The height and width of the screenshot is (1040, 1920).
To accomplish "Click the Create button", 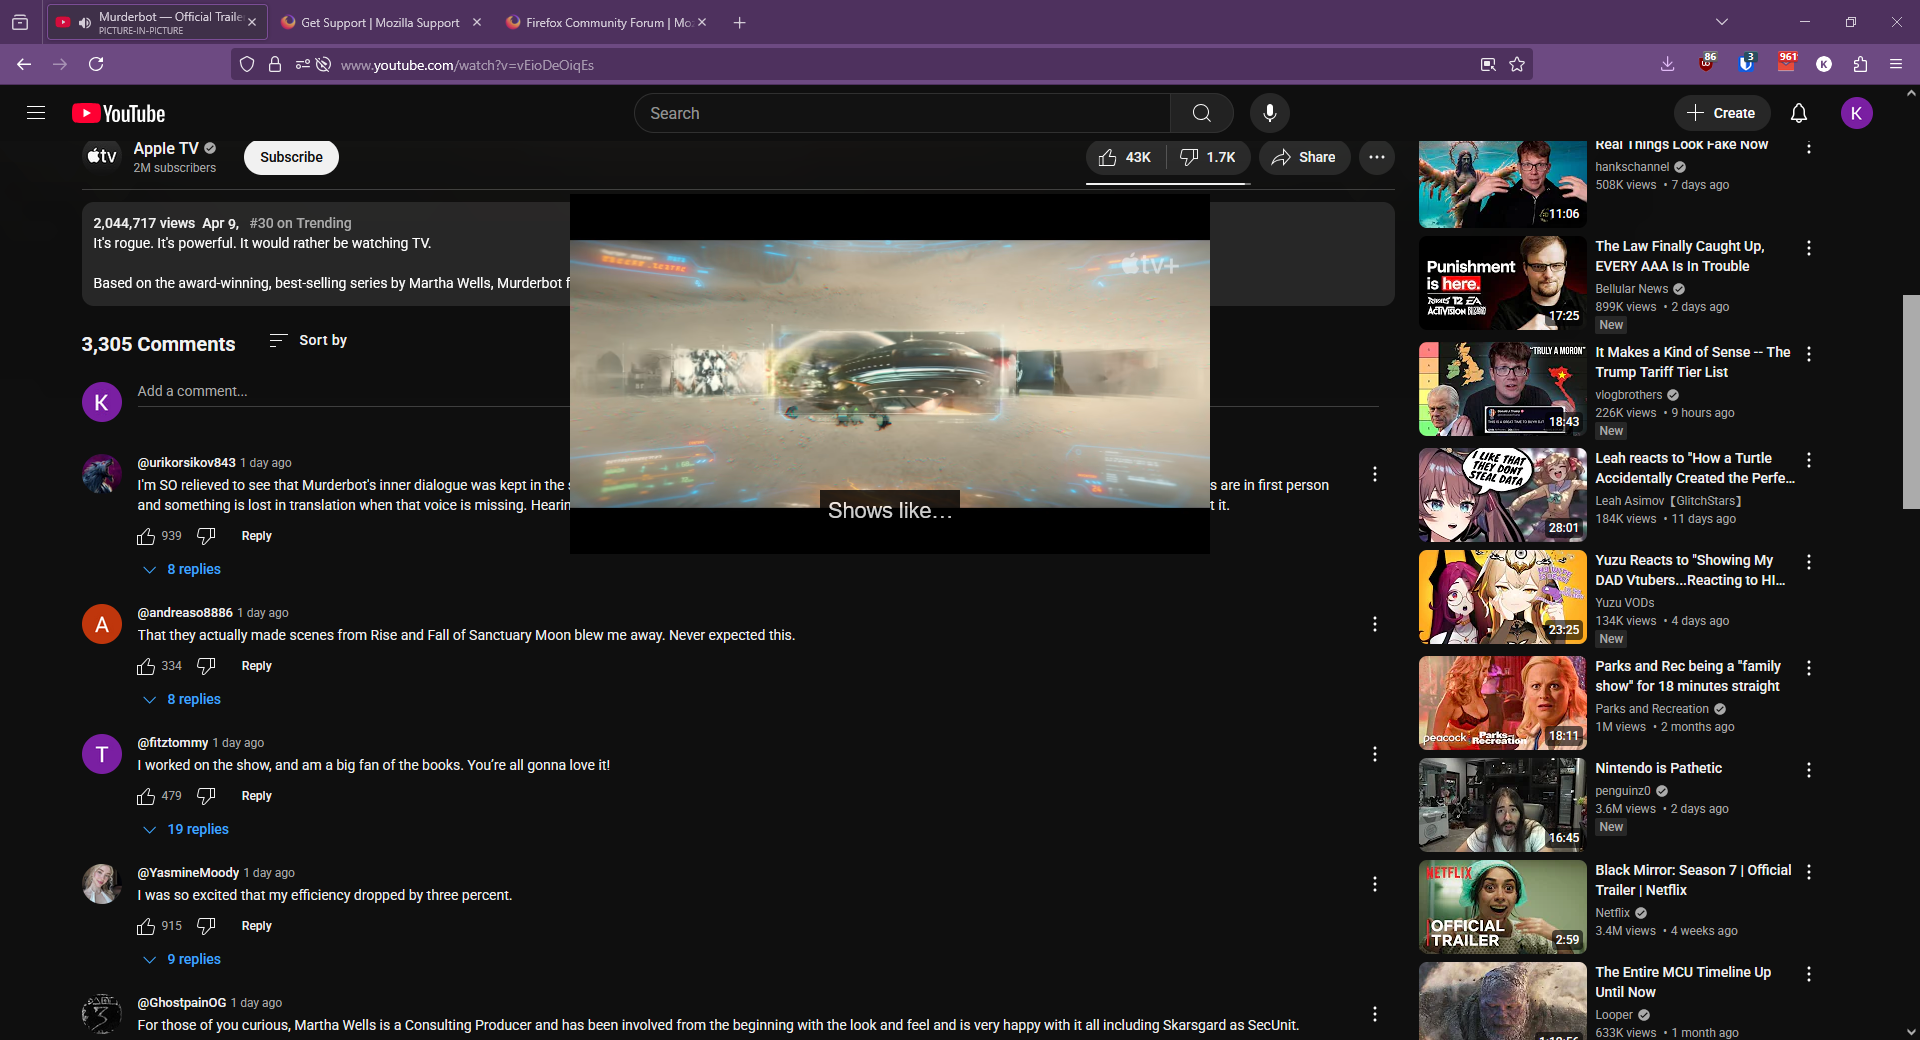I will pyautogui.click(x=1721, y=113).
